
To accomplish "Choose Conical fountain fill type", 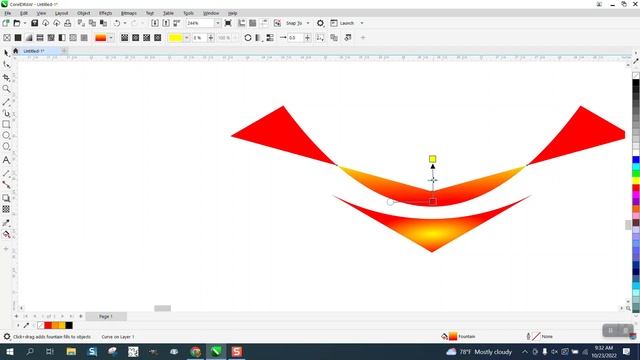I will 147,38.
